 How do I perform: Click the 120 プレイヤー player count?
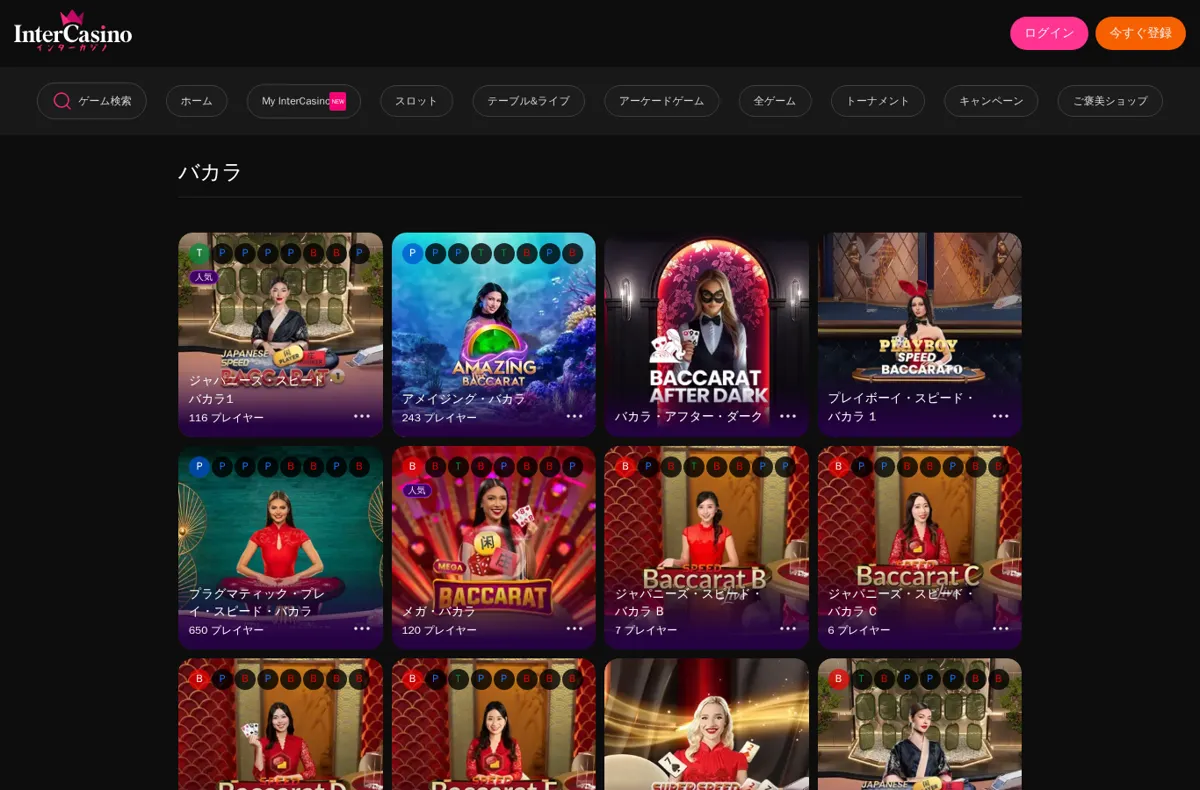[439, 630]
